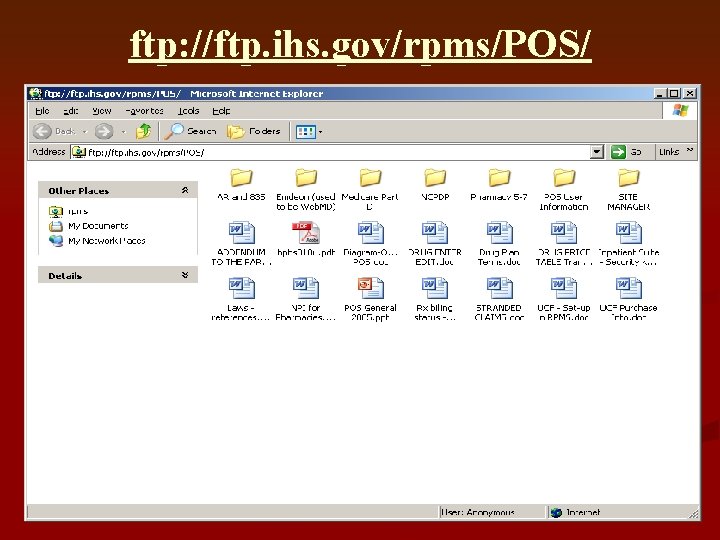Click the Search toolbar button
The image size is (720, 540).
click(190, 132)
